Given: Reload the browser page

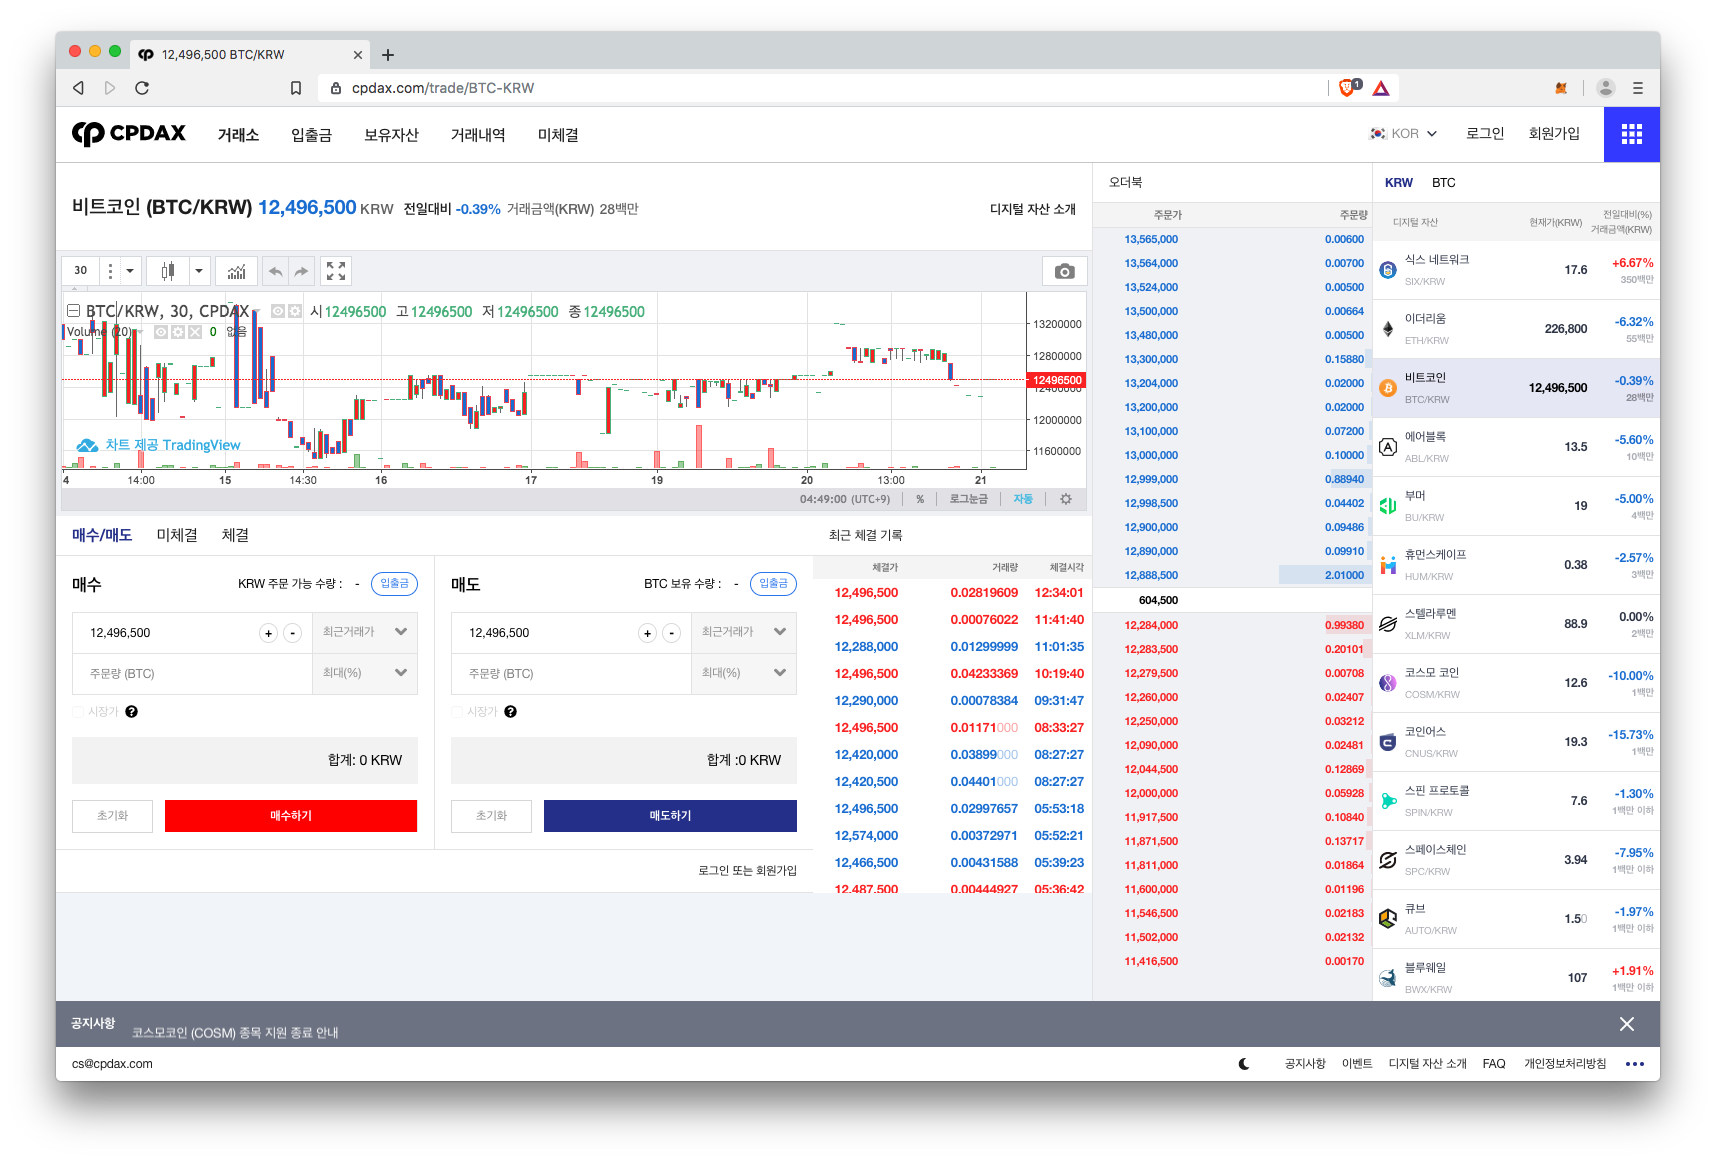Looking at the screenshot, I should point(142,88).
